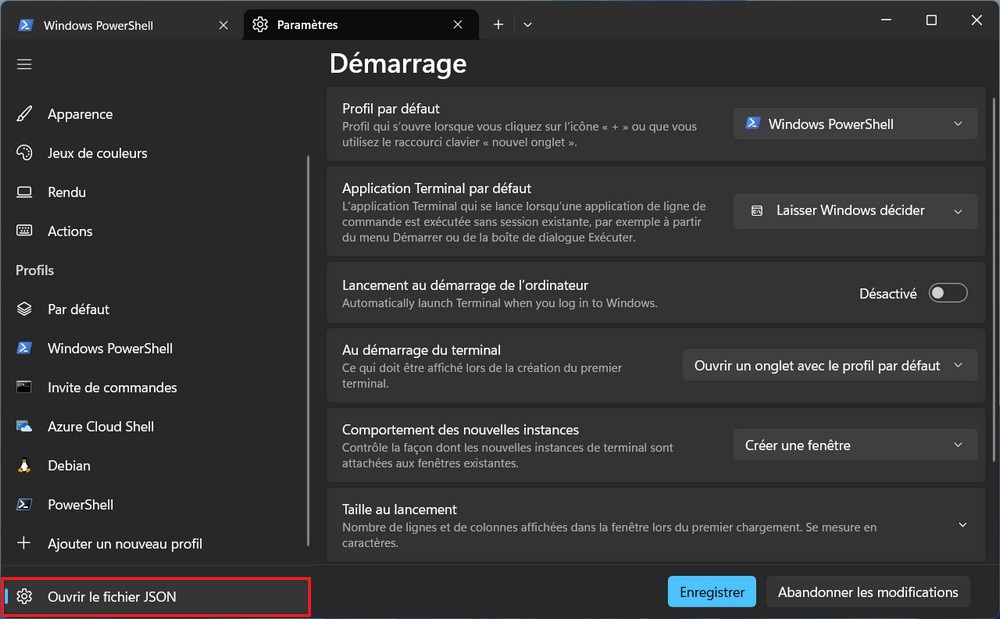Click the PowerShell profile icon in sidebar

24,504
